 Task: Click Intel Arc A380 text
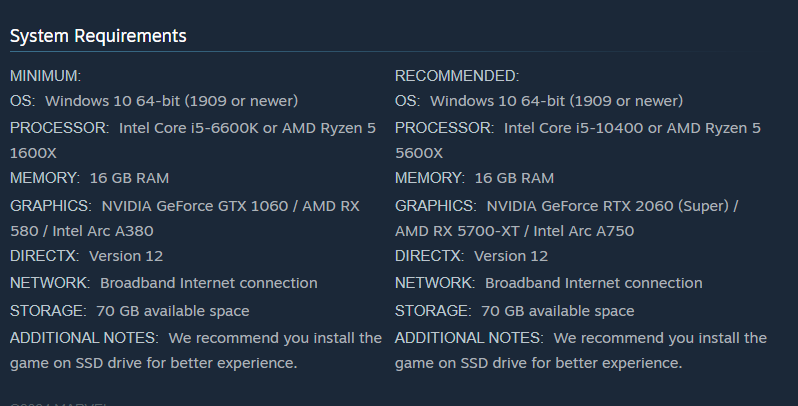[x=103, y=231]
